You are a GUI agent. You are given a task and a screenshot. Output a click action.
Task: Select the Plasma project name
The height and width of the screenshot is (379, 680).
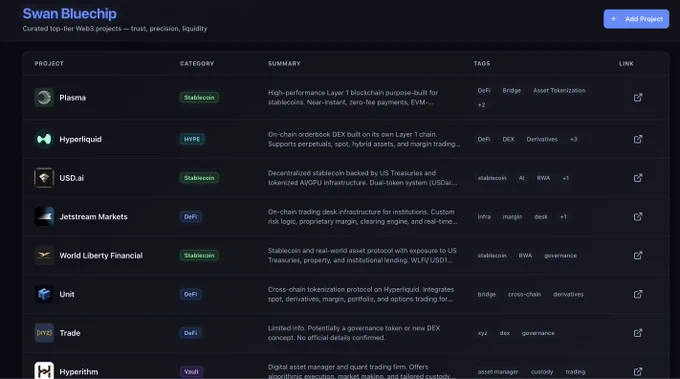pyautogui.click(x=72, y=98)
